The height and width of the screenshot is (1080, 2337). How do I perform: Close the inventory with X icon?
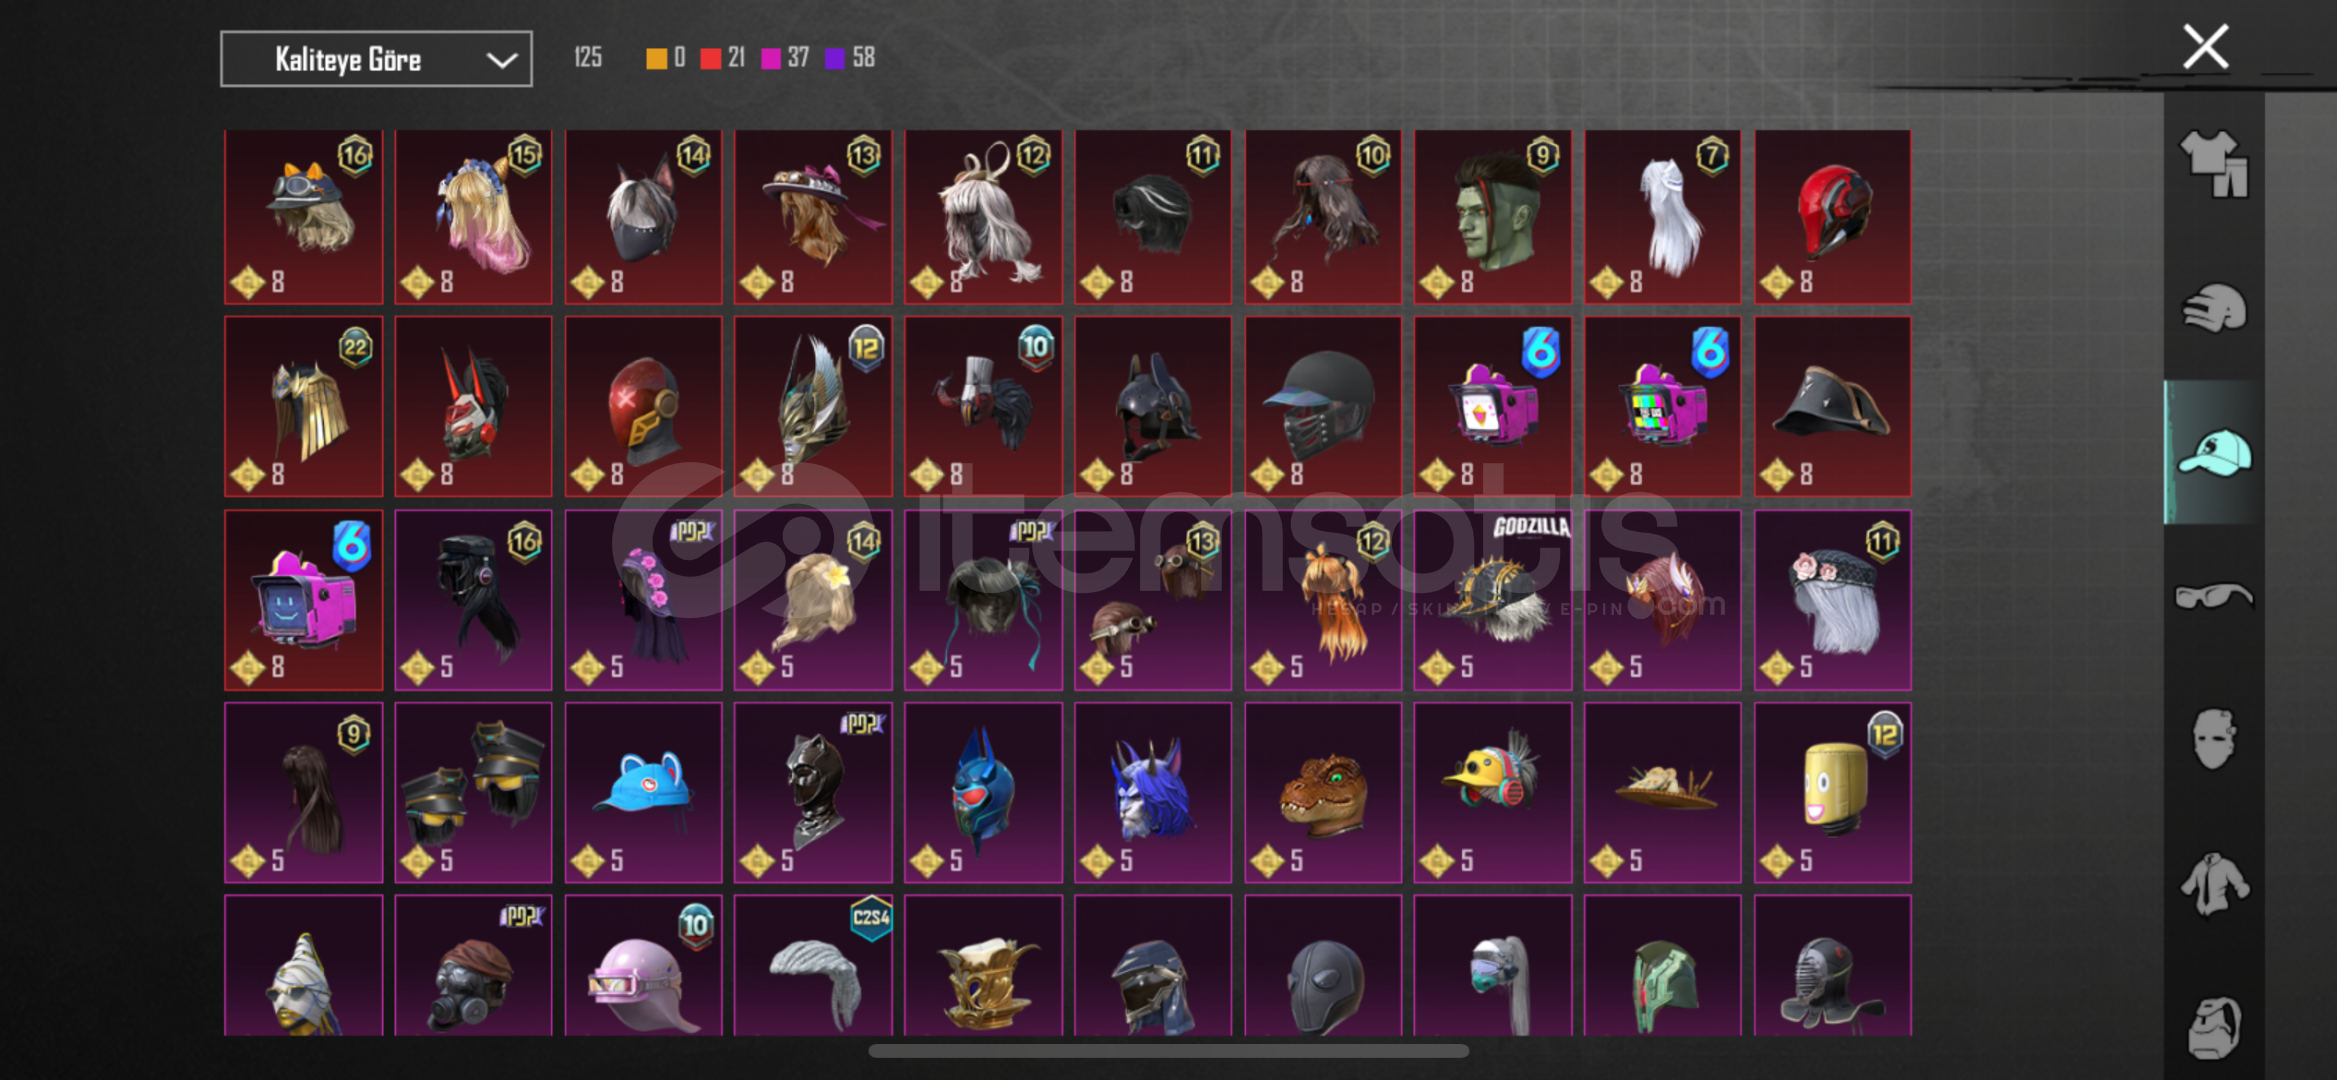[2205, 47]
